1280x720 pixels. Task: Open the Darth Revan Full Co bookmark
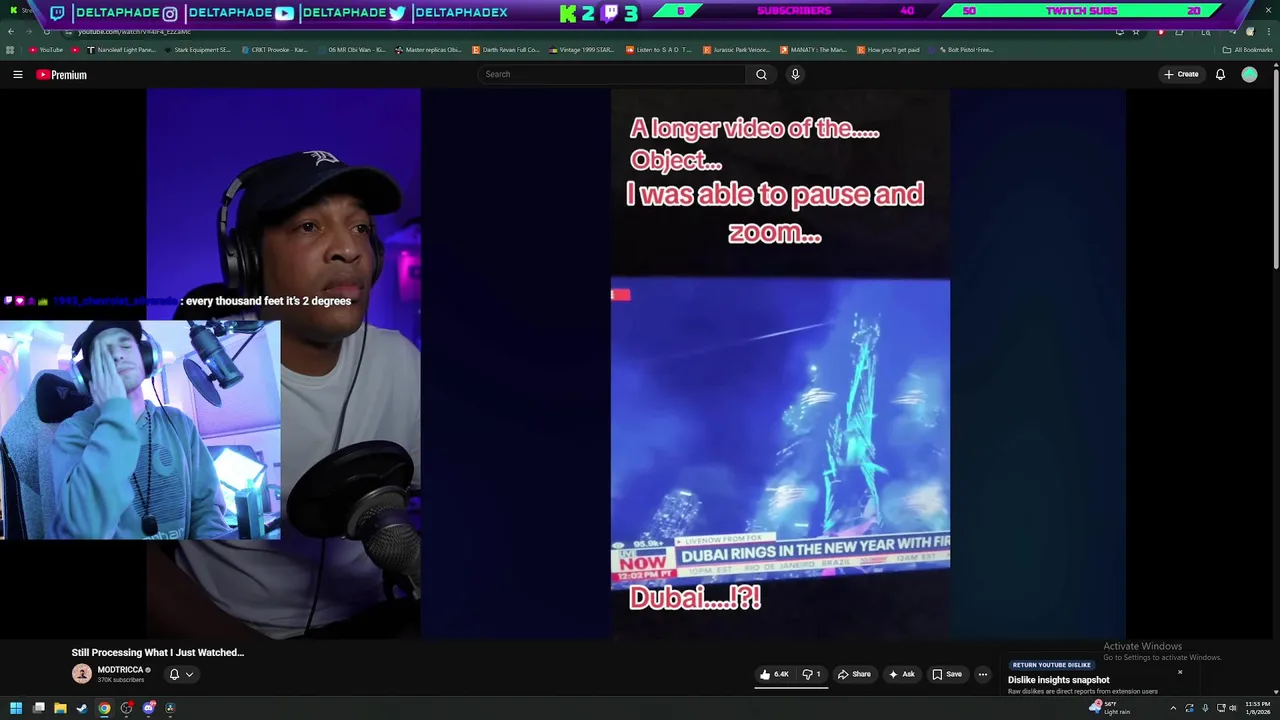pos(505,50)
